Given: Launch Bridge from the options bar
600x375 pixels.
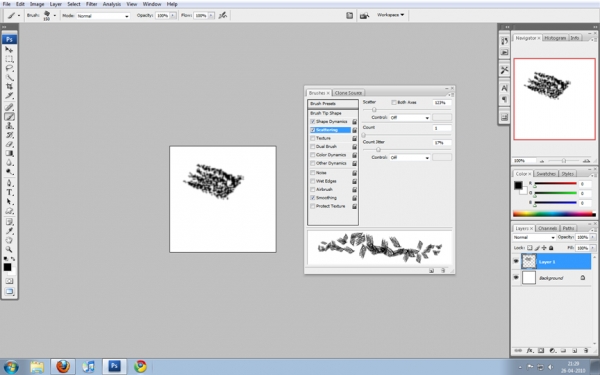Looking at the screenshot, I should 364,15.
